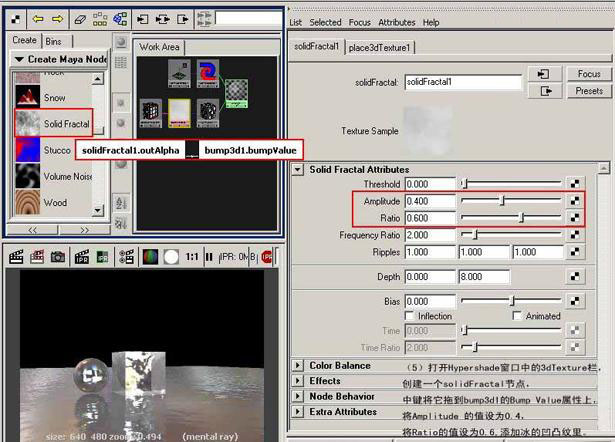
Task: Click << button below node list
Action: 33,230
